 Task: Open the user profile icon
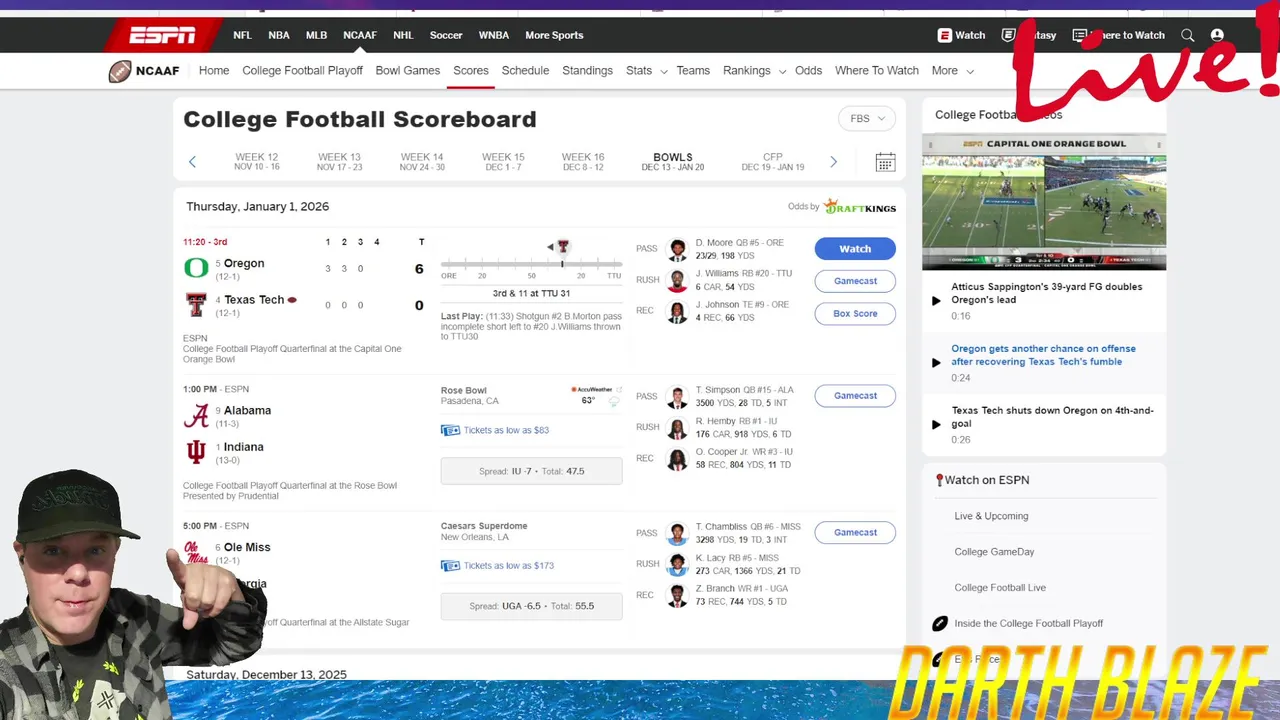pos(1217,35)
